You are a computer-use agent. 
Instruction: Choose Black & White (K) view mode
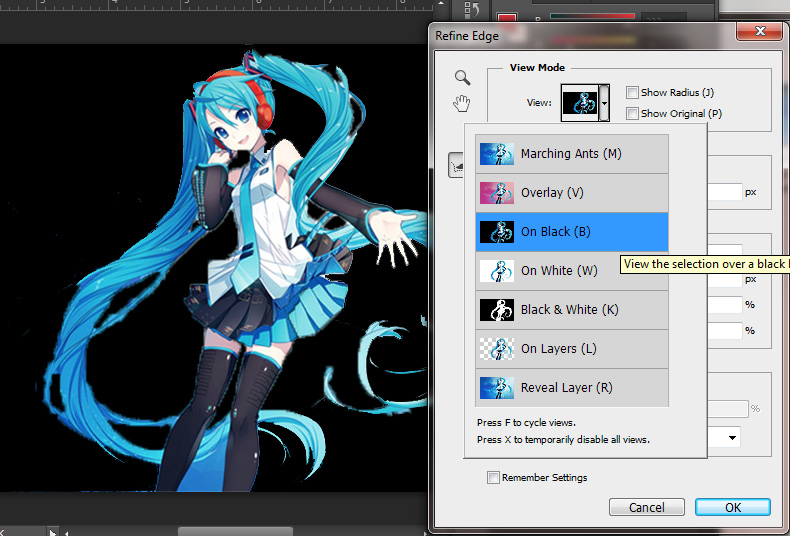coord(572,309)
